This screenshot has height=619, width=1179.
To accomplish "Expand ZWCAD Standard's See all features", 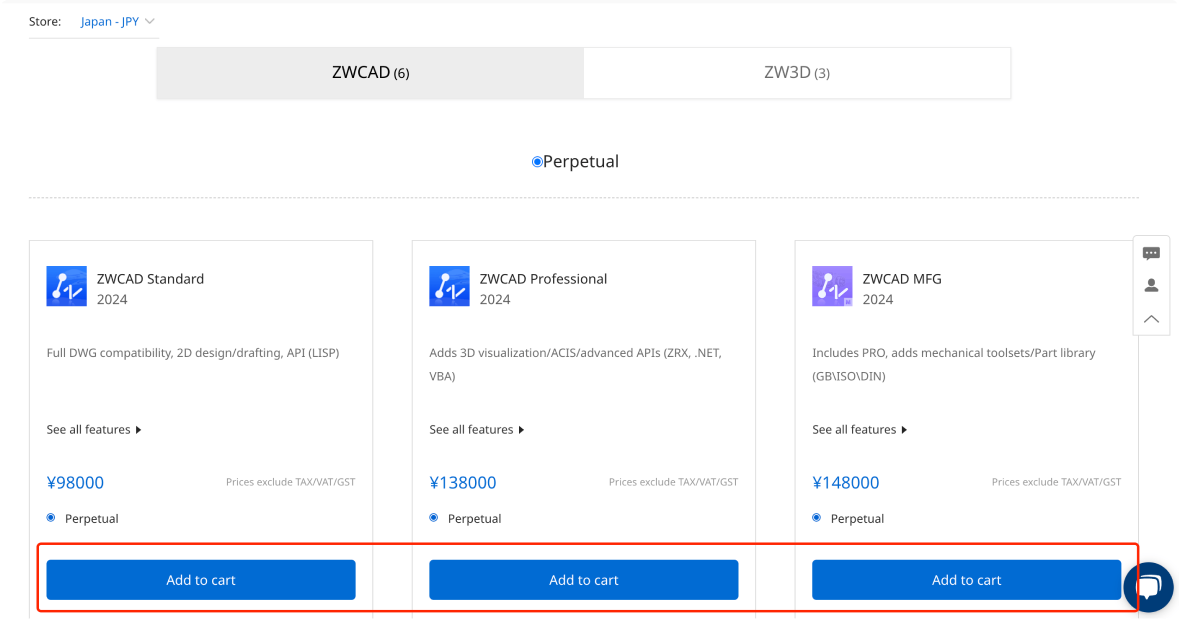I will pyautogui.click(x=94, y=429).
